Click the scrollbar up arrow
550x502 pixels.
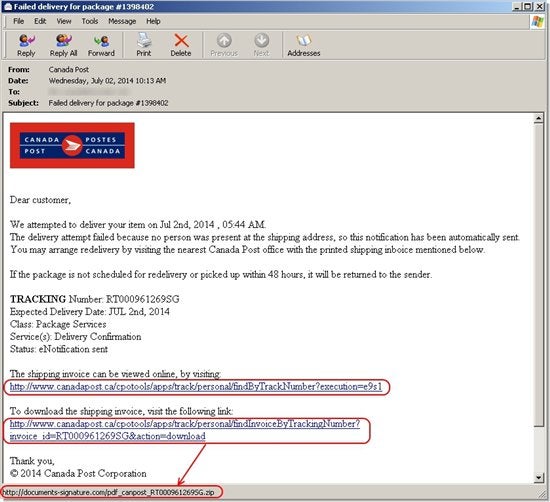click(x=538, y=119)
